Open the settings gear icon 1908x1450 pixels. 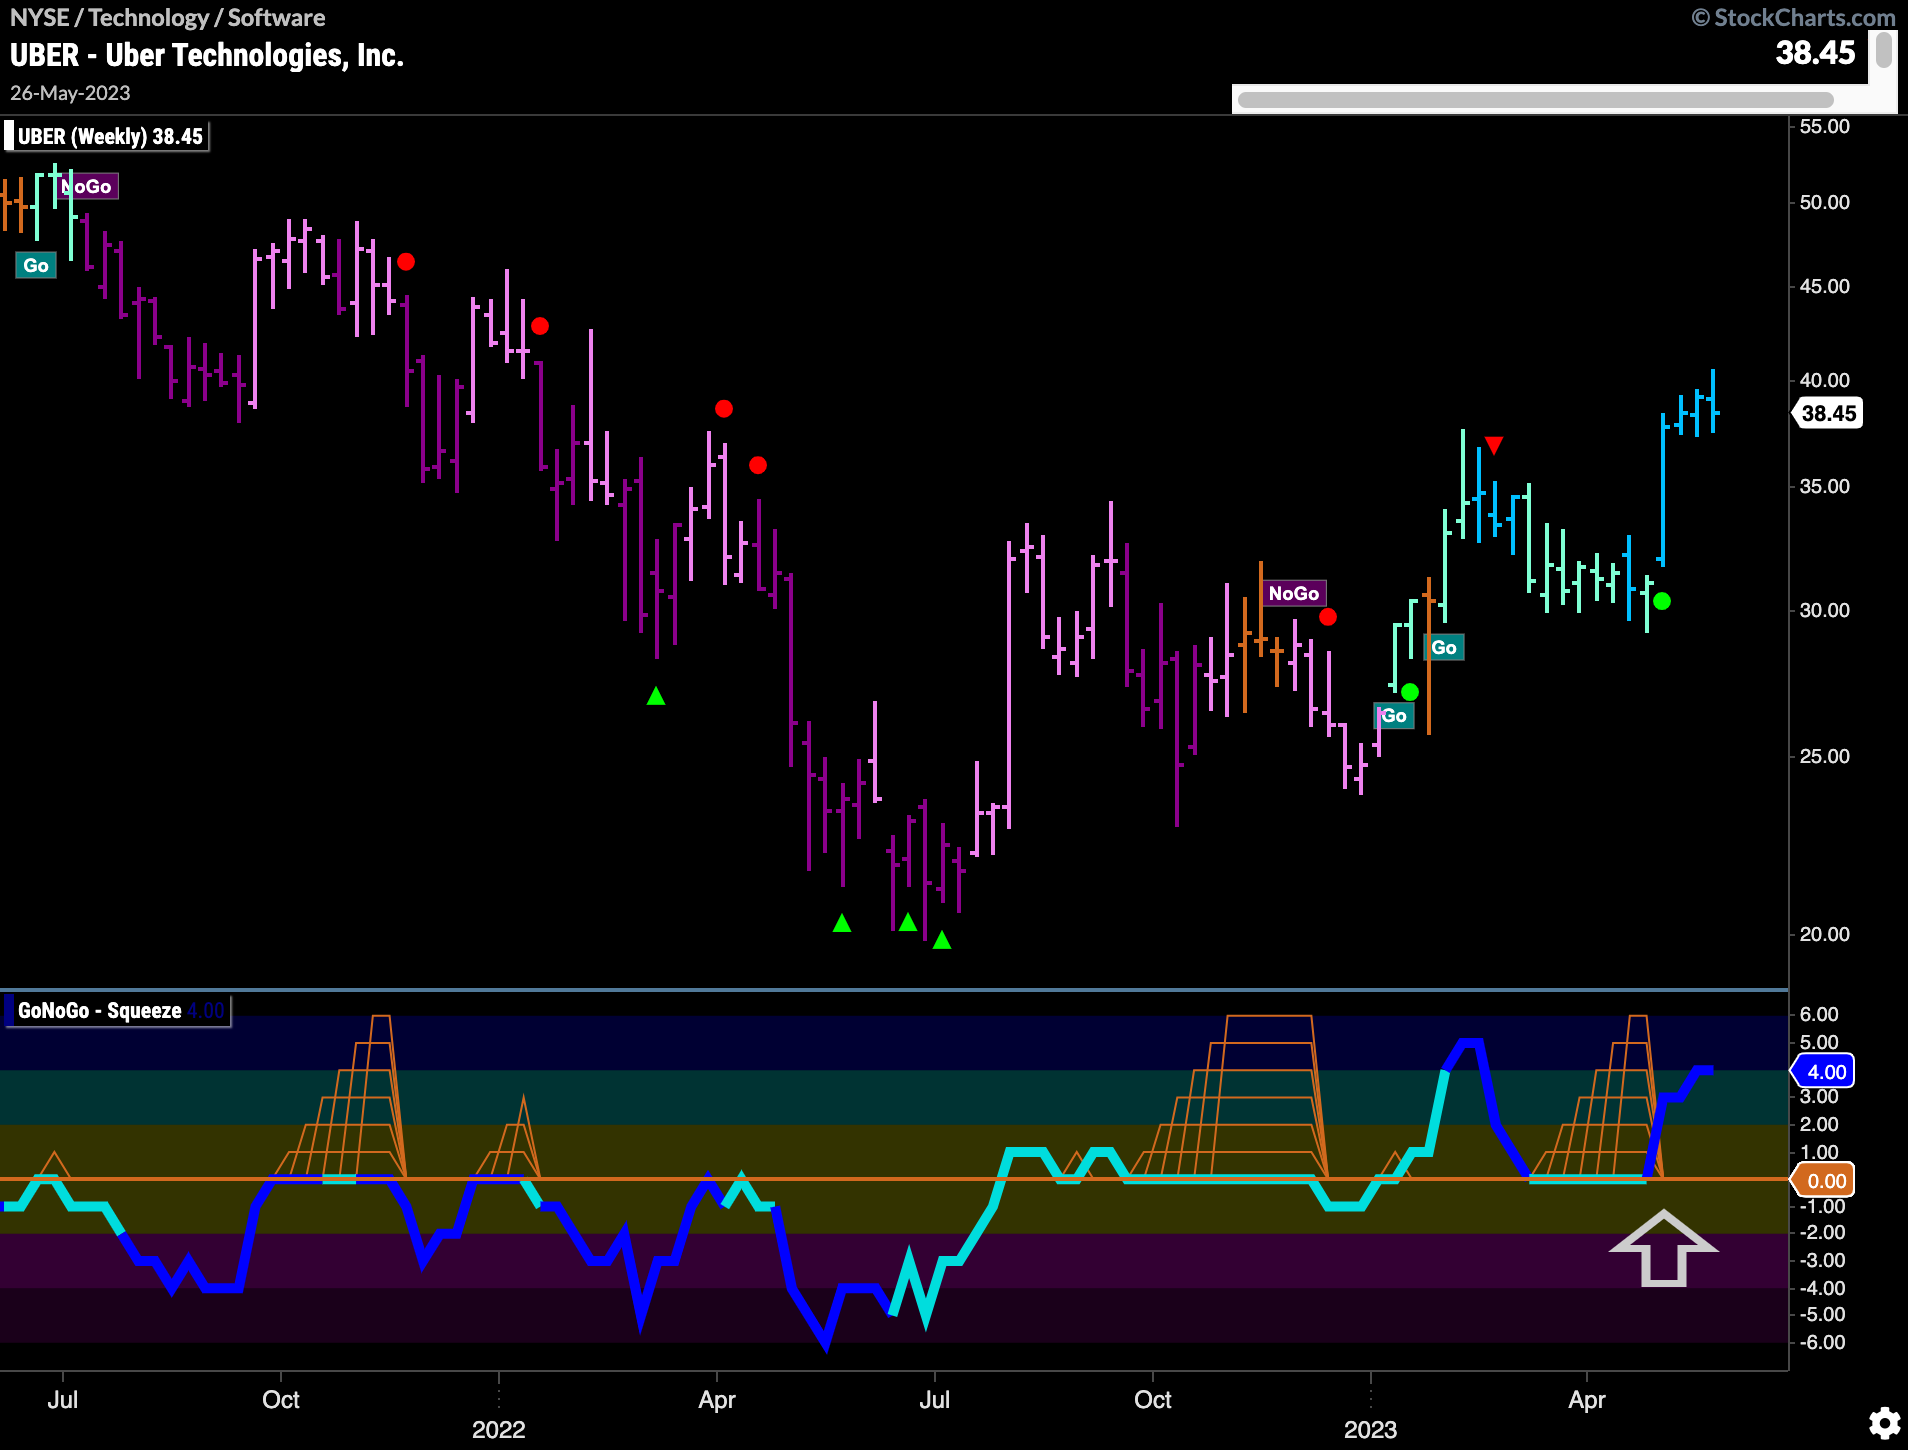(1885, 1422)
